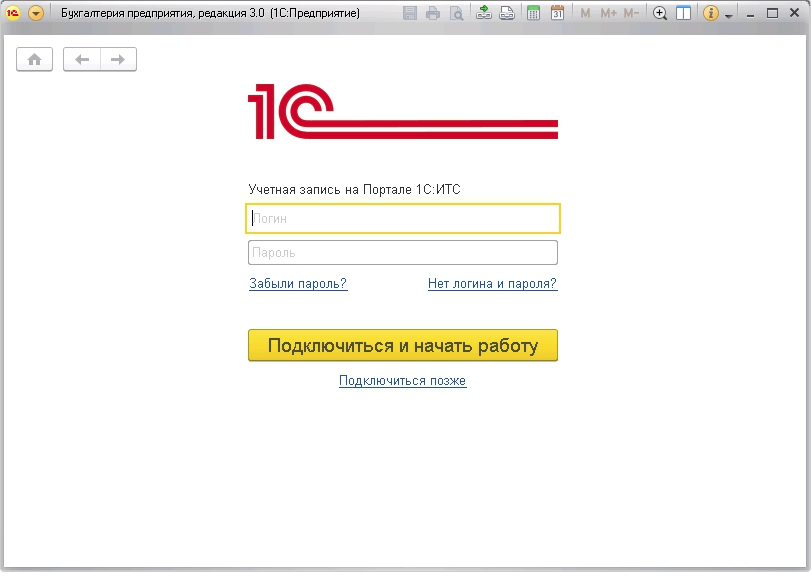Click the Home page icon
The height and width of the screenshot is (577, 812).
(34, 59)
